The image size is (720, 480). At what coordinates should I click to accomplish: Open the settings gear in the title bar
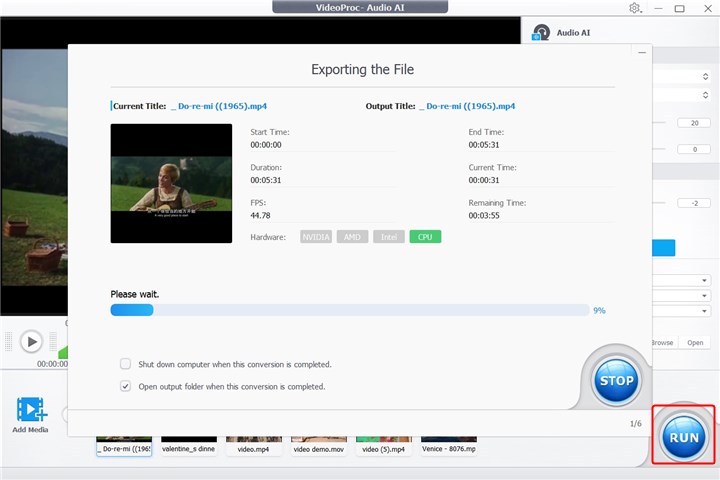coord(635,8)
